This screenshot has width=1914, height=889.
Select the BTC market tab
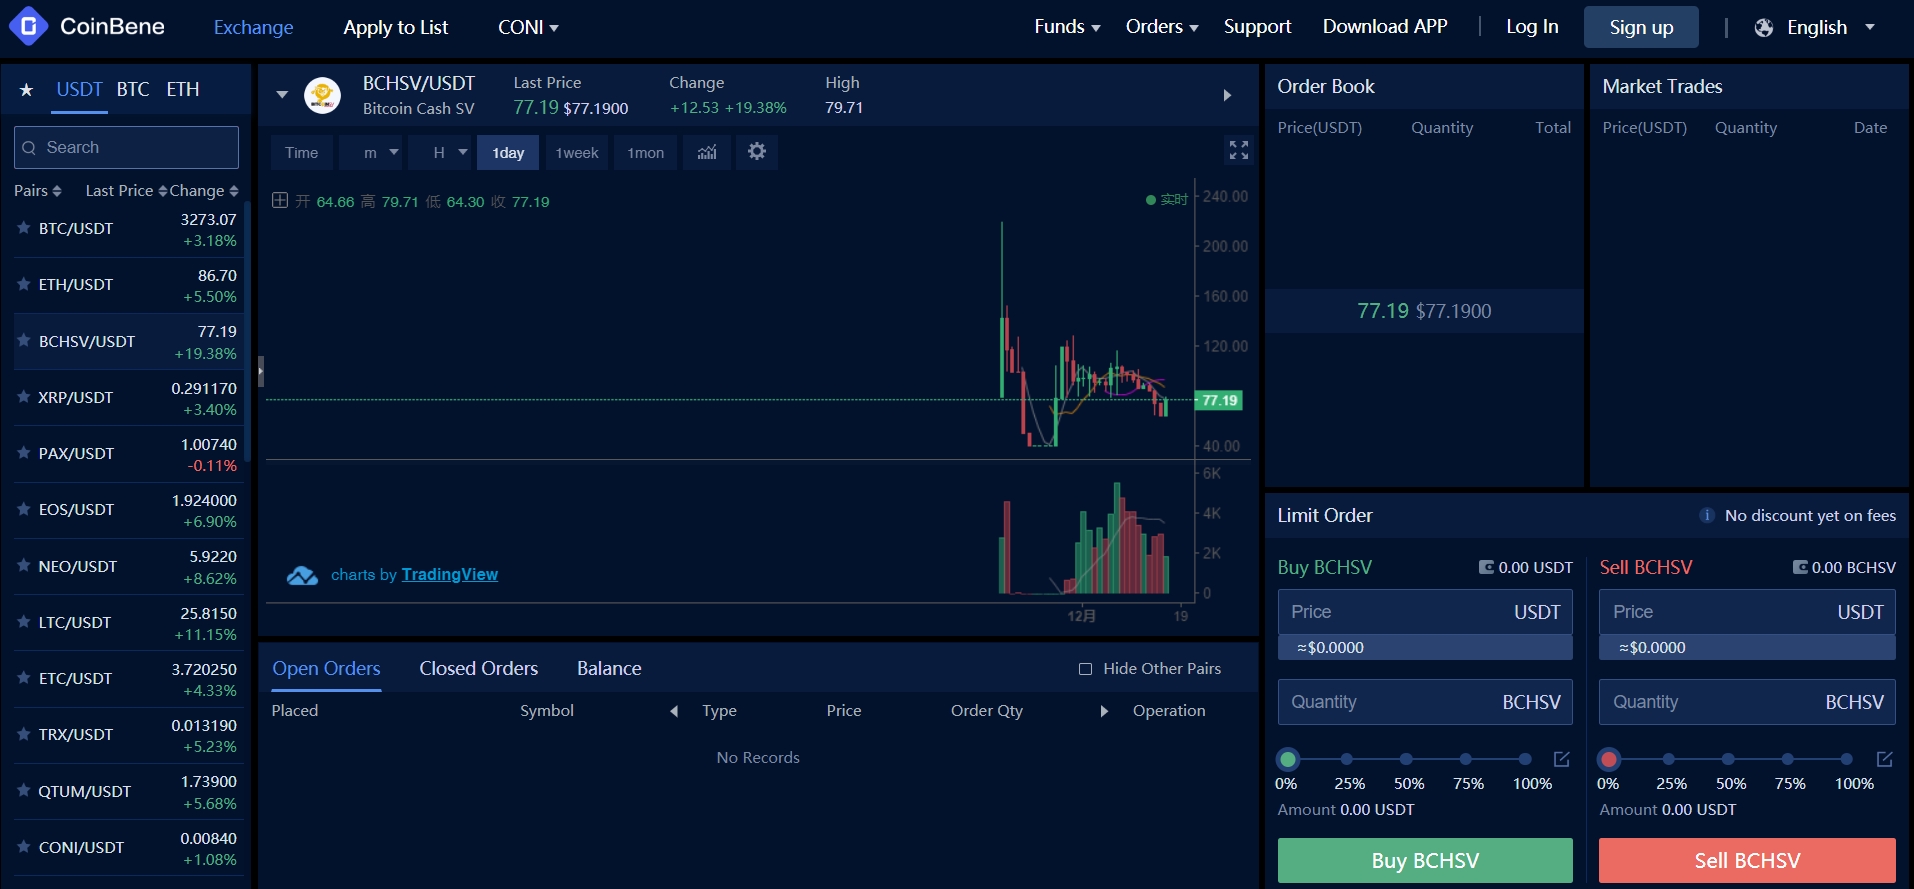coord(133,90)
